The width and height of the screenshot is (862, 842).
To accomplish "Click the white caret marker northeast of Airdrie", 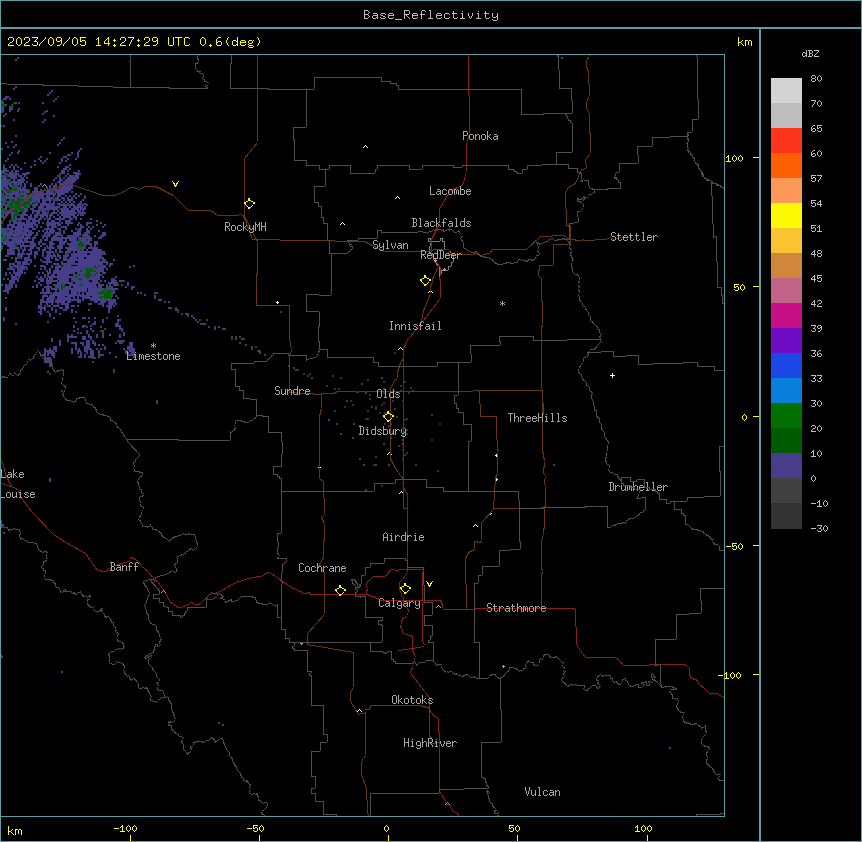I will (x=476, y=526).
